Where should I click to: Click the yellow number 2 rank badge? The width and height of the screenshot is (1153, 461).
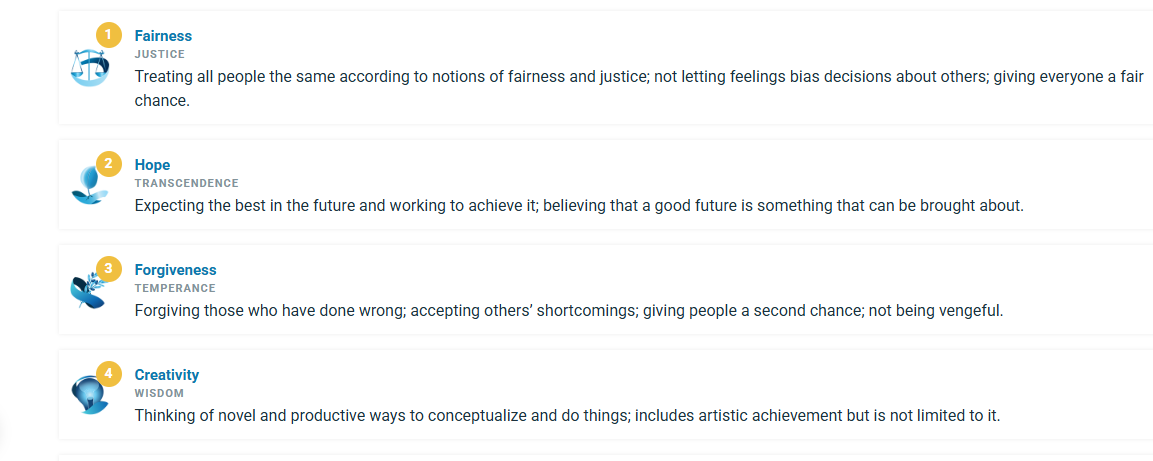pos(108,164)
